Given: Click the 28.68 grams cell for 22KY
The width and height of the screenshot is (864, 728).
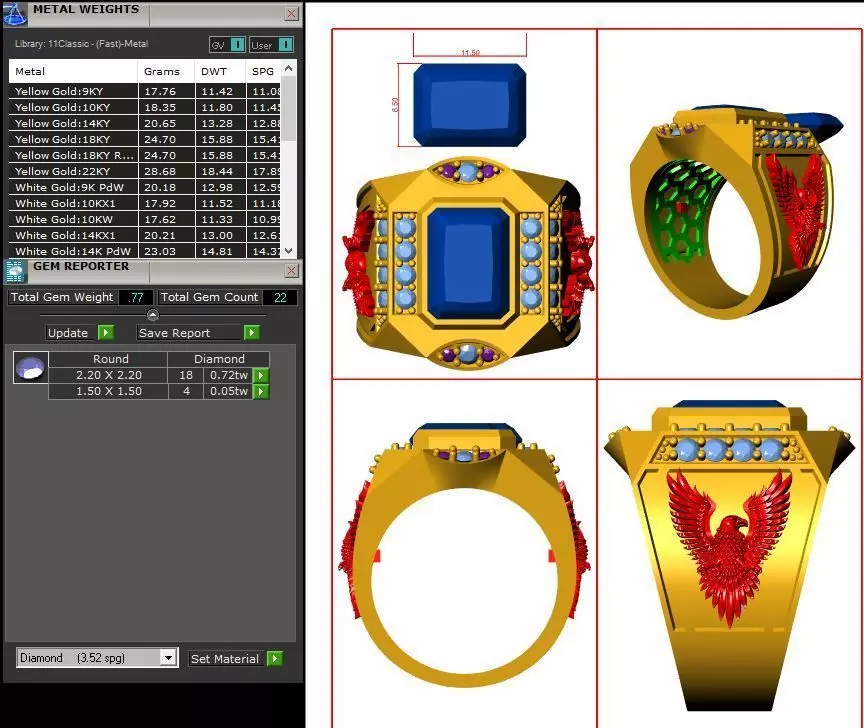Looking at the screenshot, I should pos(166,171).
